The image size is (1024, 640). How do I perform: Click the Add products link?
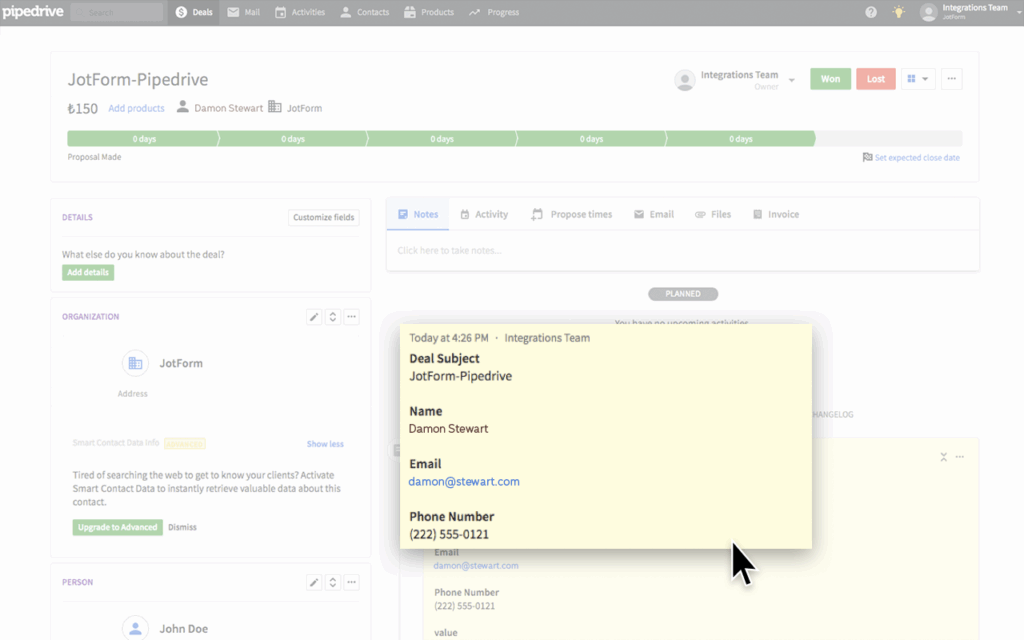[136, 108]
